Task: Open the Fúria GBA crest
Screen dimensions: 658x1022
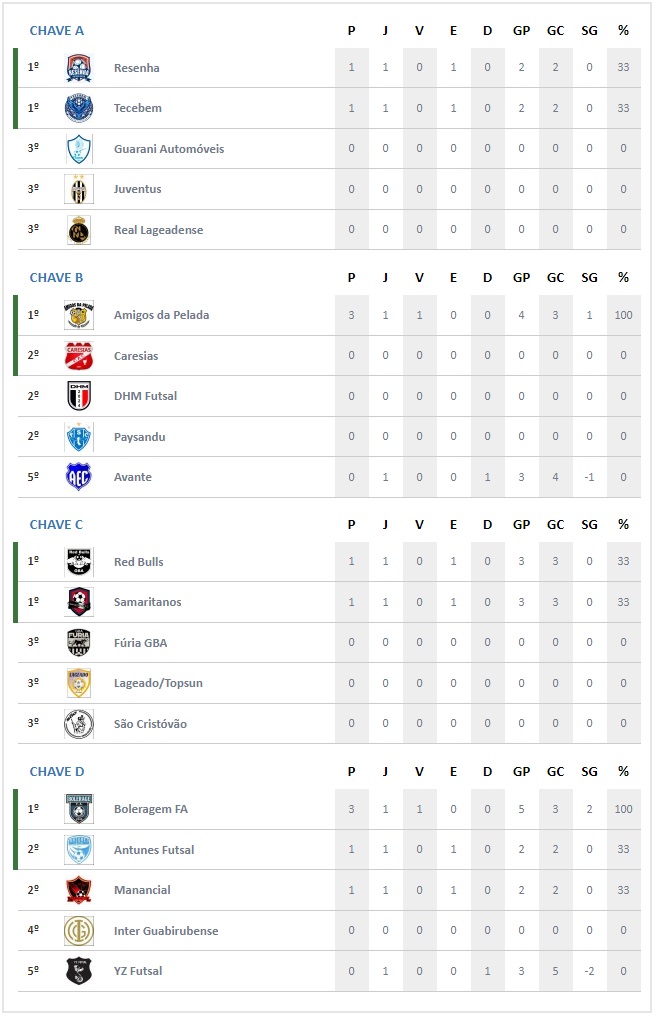Action: [x=79, y=643]
